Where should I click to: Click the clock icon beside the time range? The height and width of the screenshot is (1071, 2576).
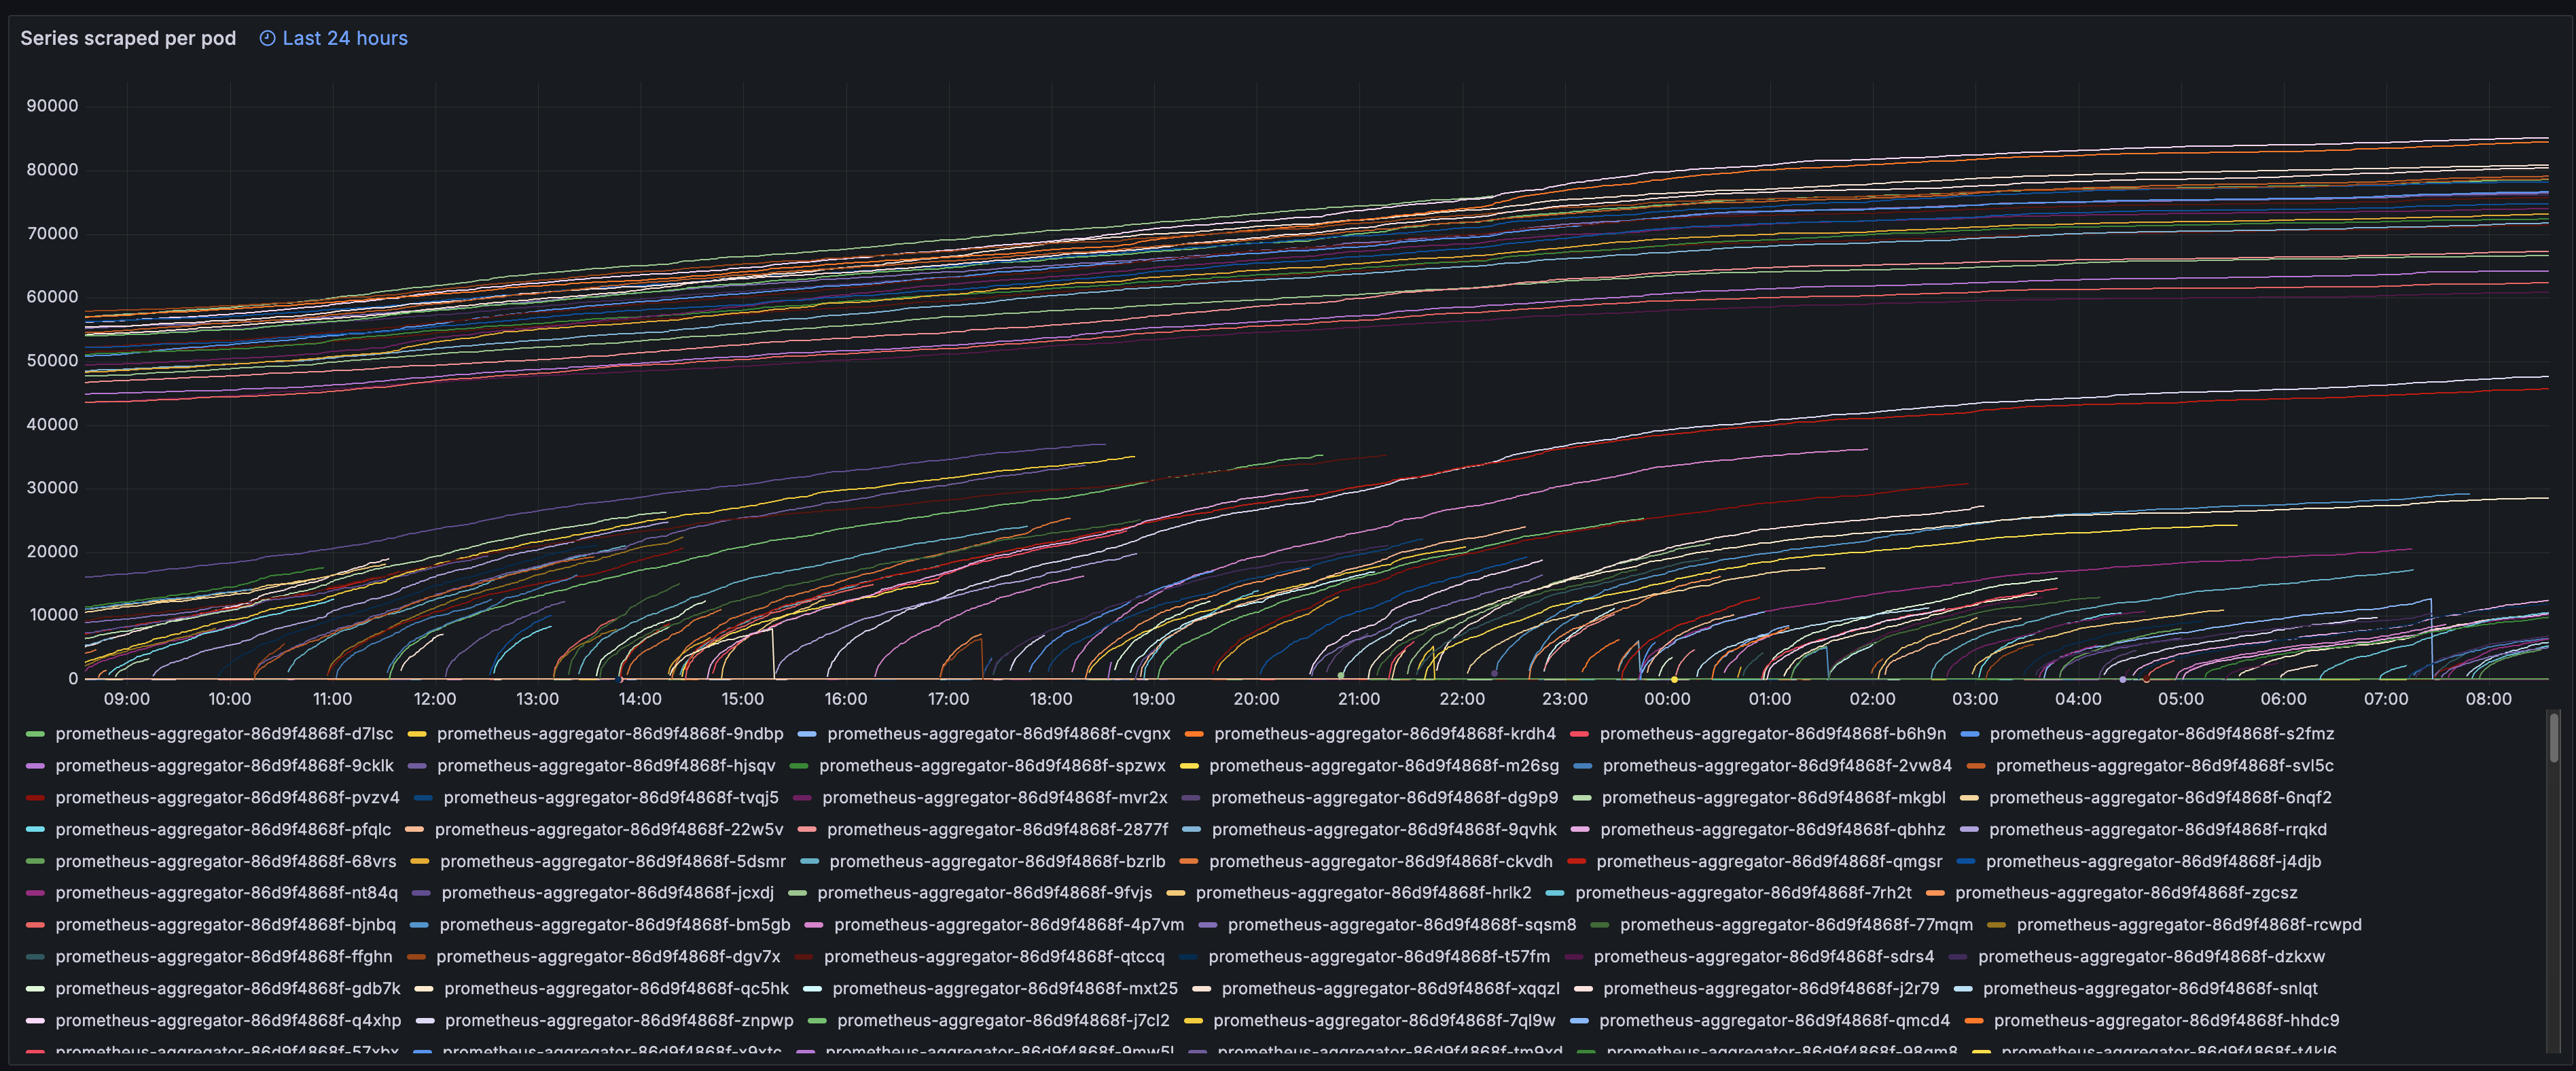(x=267, y=38)
